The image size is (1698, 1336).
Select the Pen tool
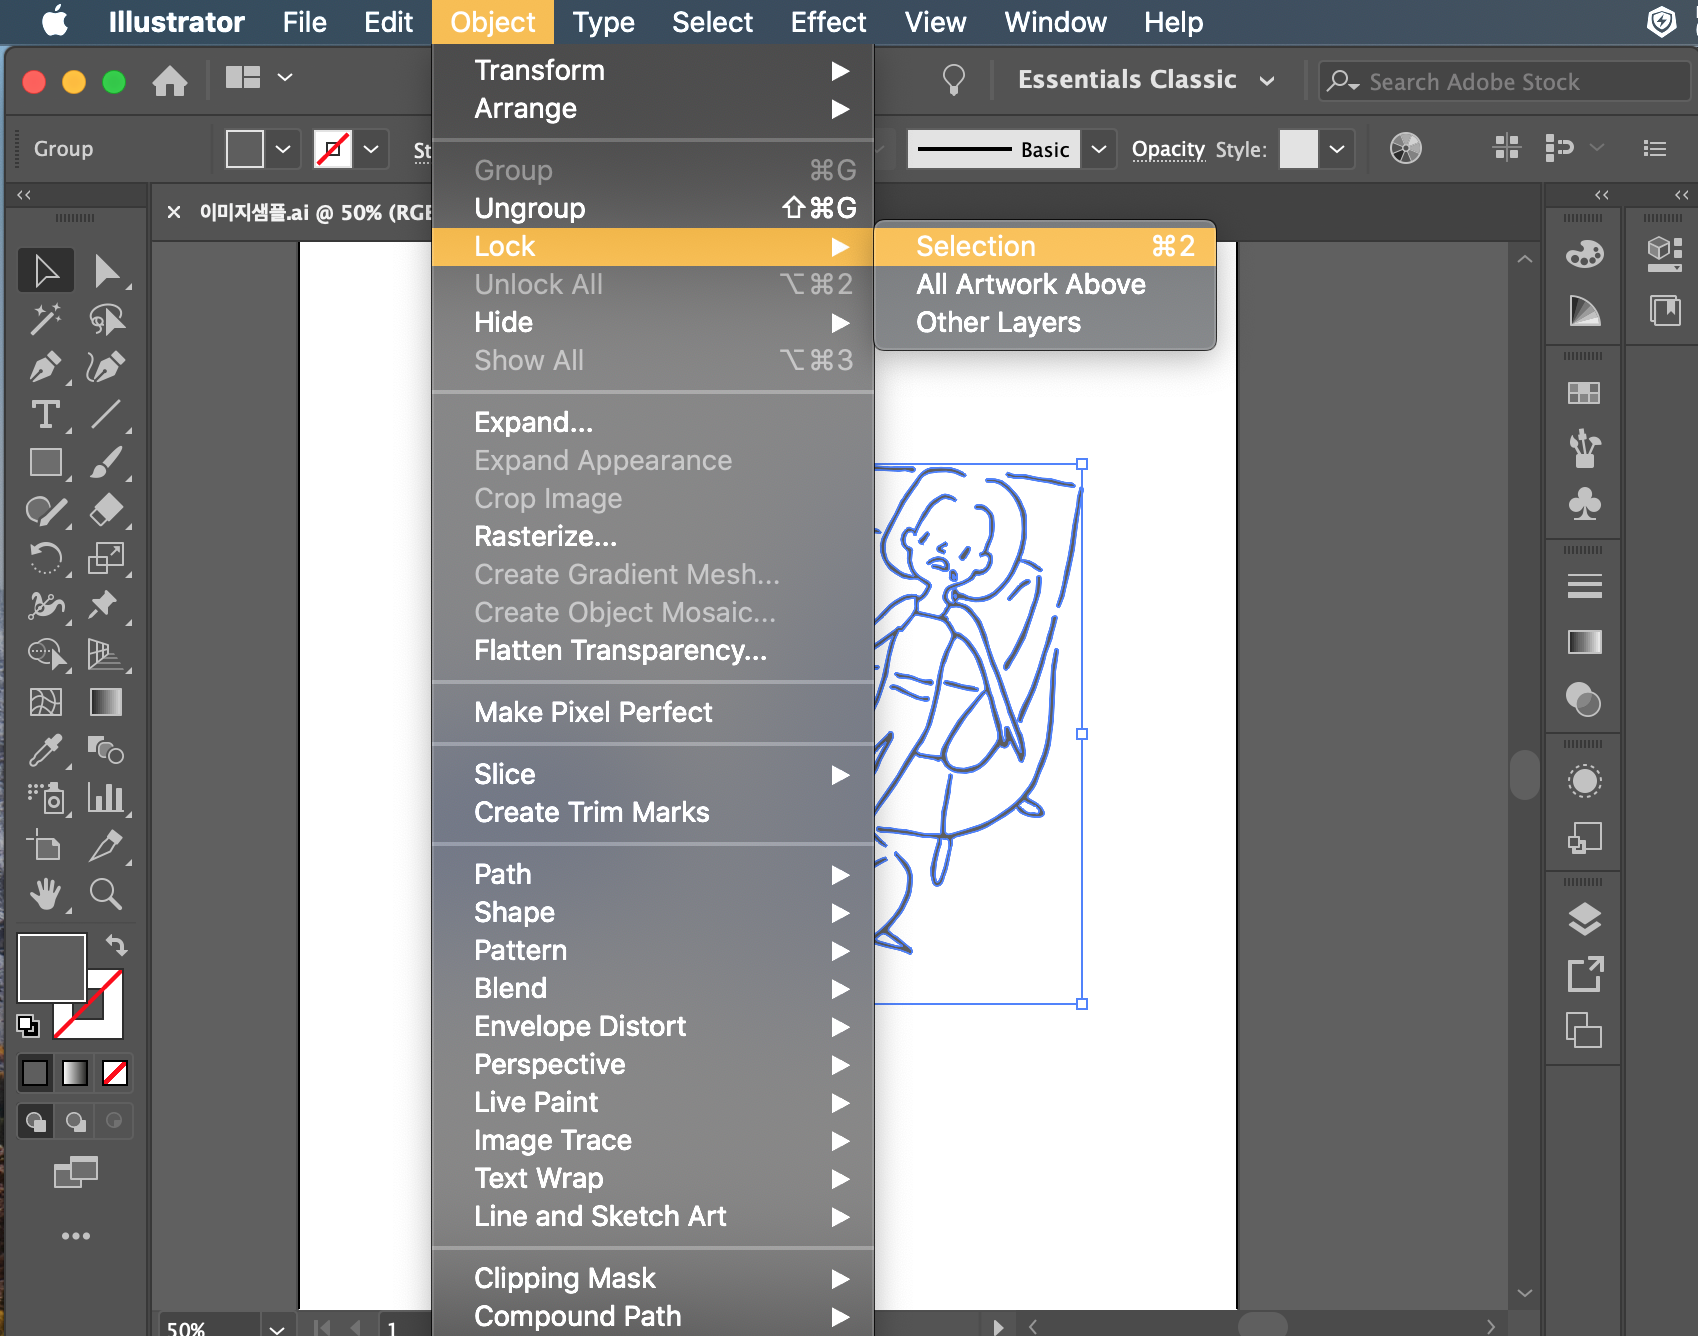pos(45,367)
